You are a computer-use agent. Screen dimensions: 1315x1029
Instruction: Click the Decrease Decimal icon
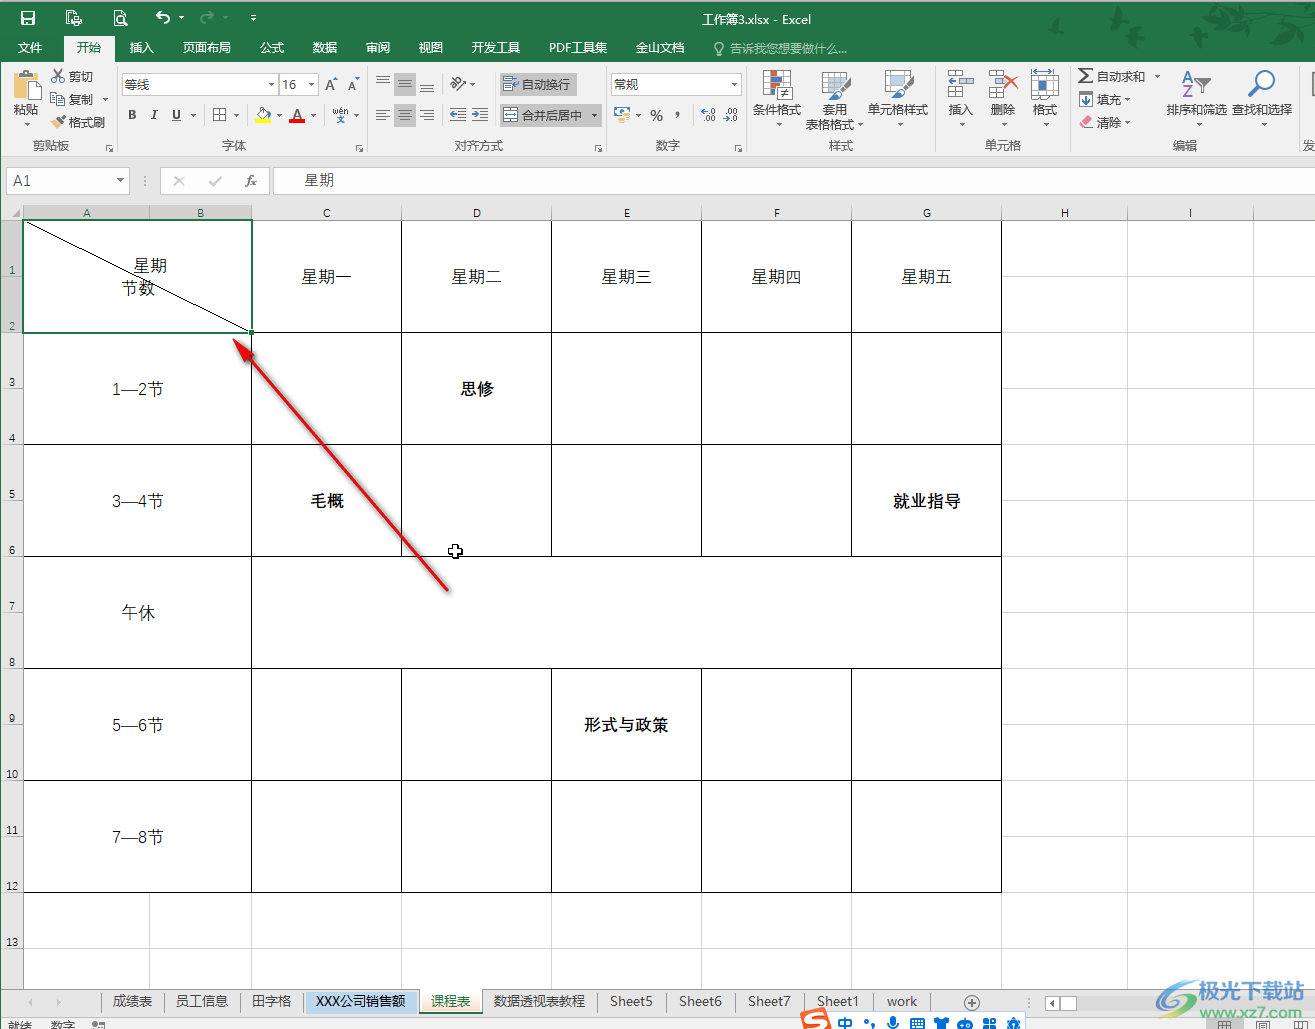pyautogui.click(x=731, y=115)
